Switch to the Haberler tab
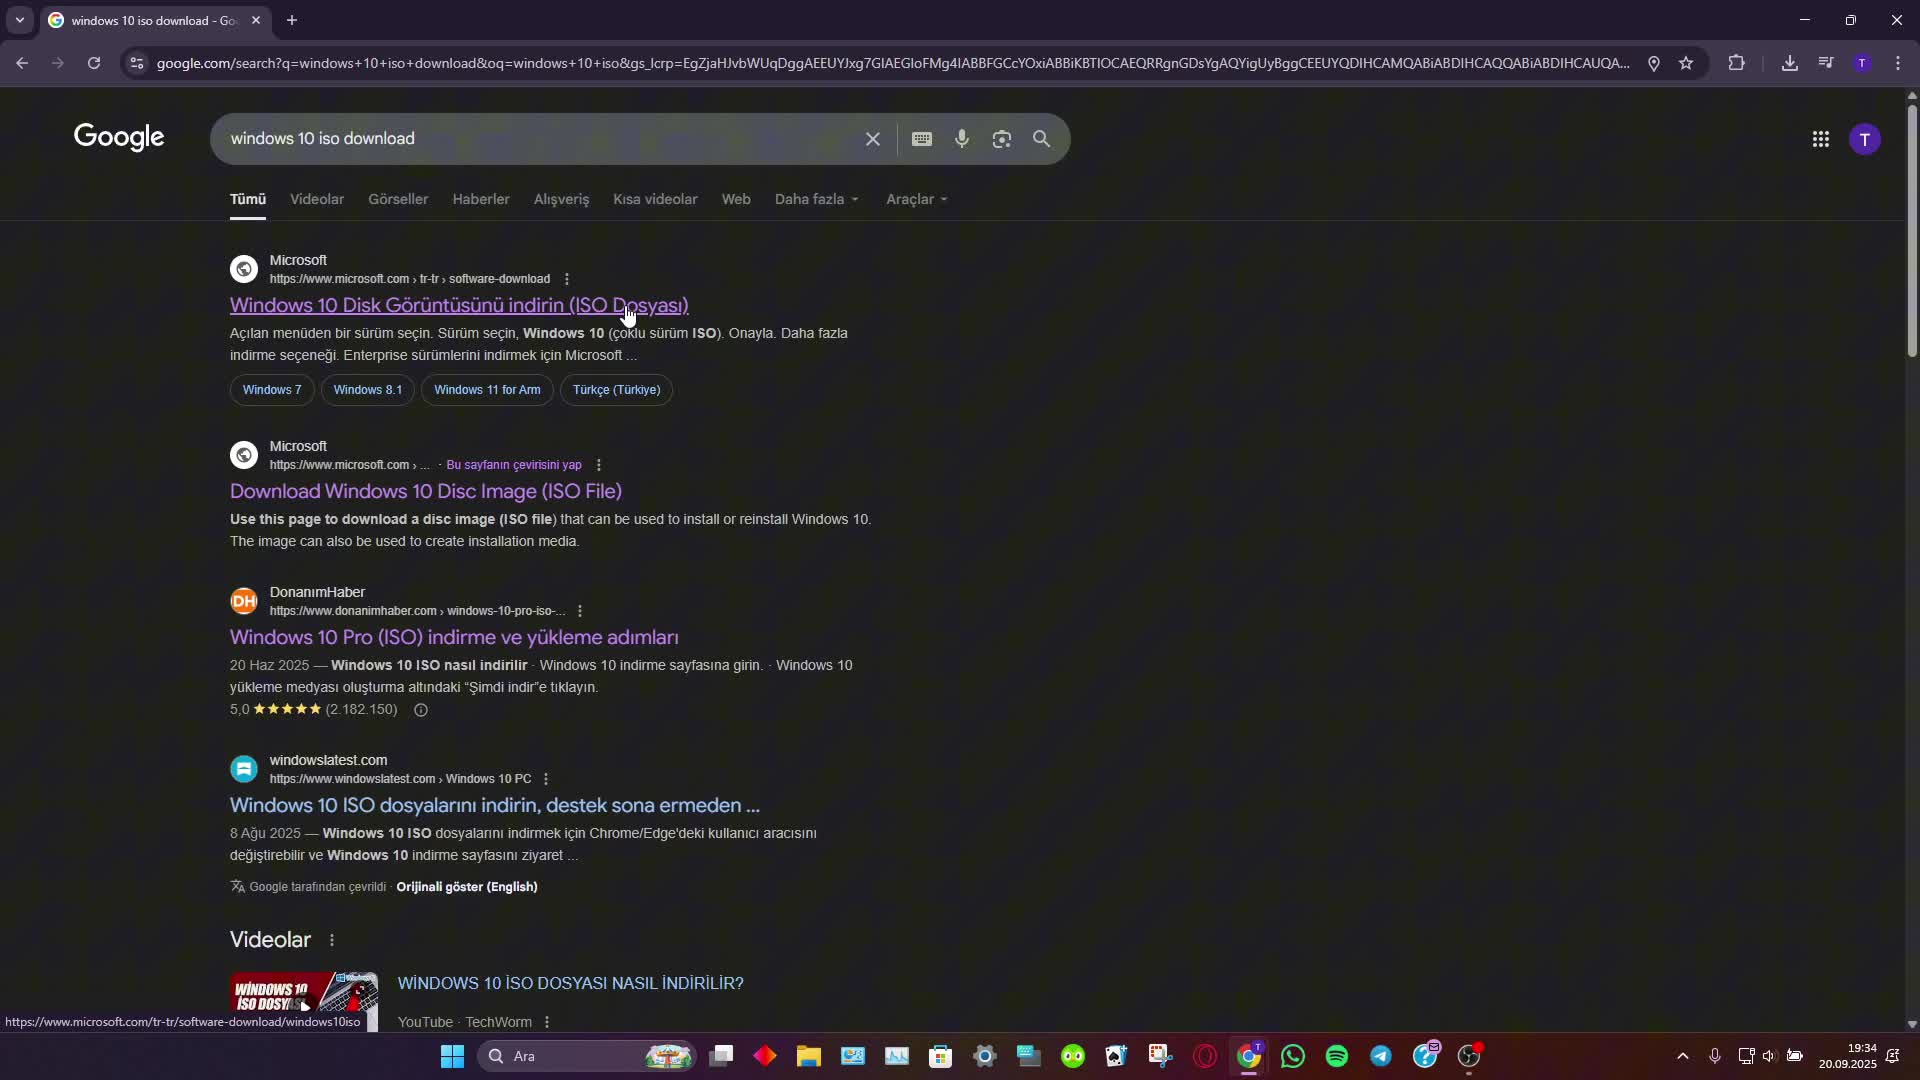1920x1080 pixels. (480, 199)
